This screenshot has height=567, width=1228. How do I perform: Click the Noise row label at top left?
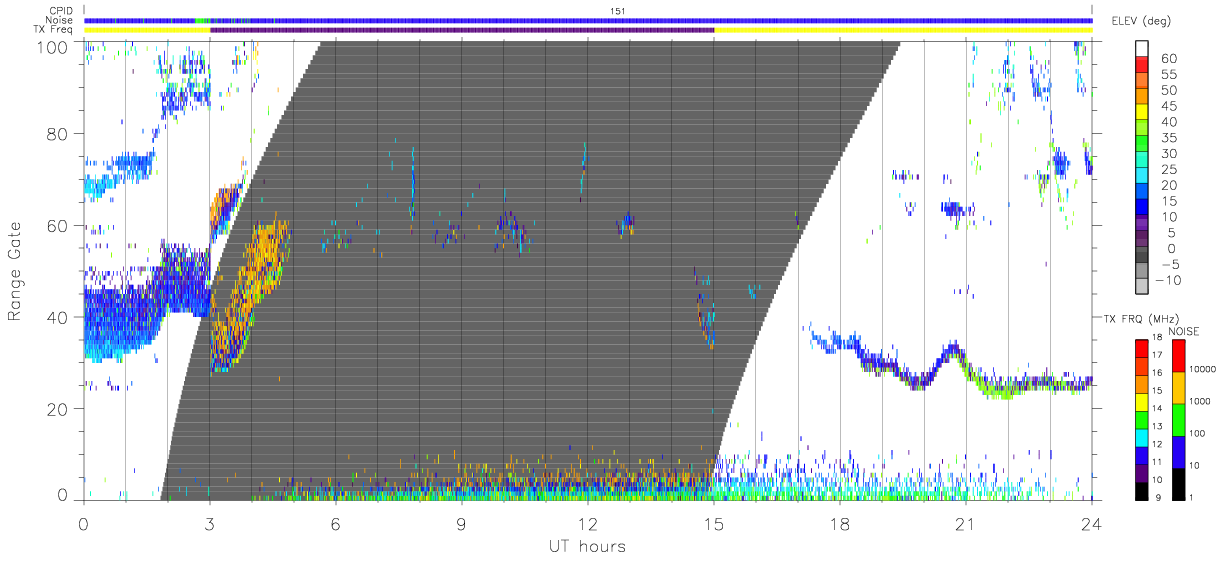(x=61, y=20)
